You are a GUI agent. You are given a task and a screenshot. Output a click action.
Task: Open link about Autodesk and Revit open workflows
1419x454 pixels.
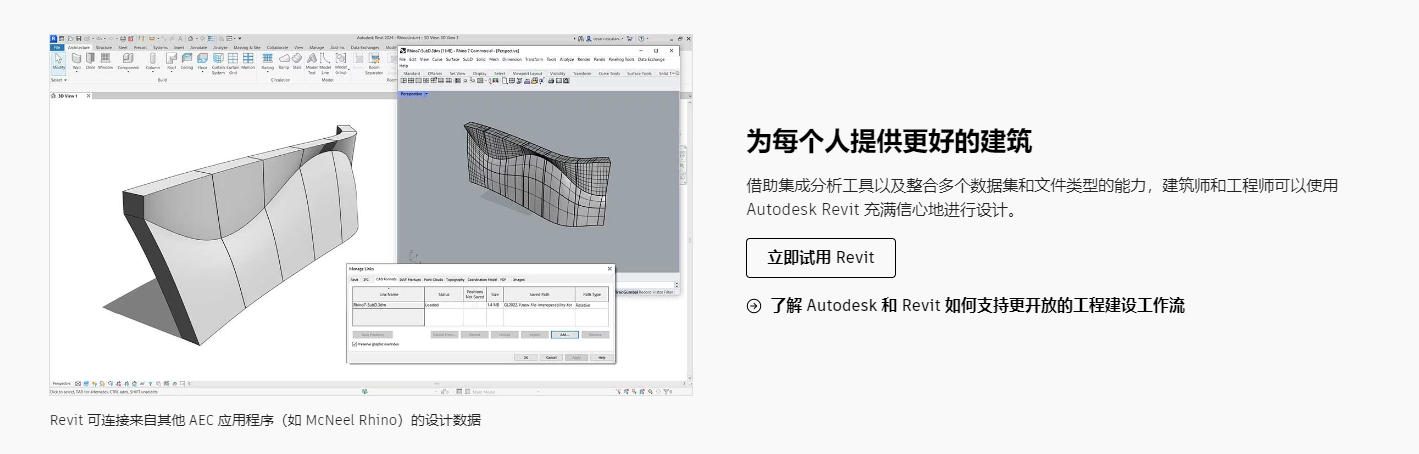coord(976,306)
